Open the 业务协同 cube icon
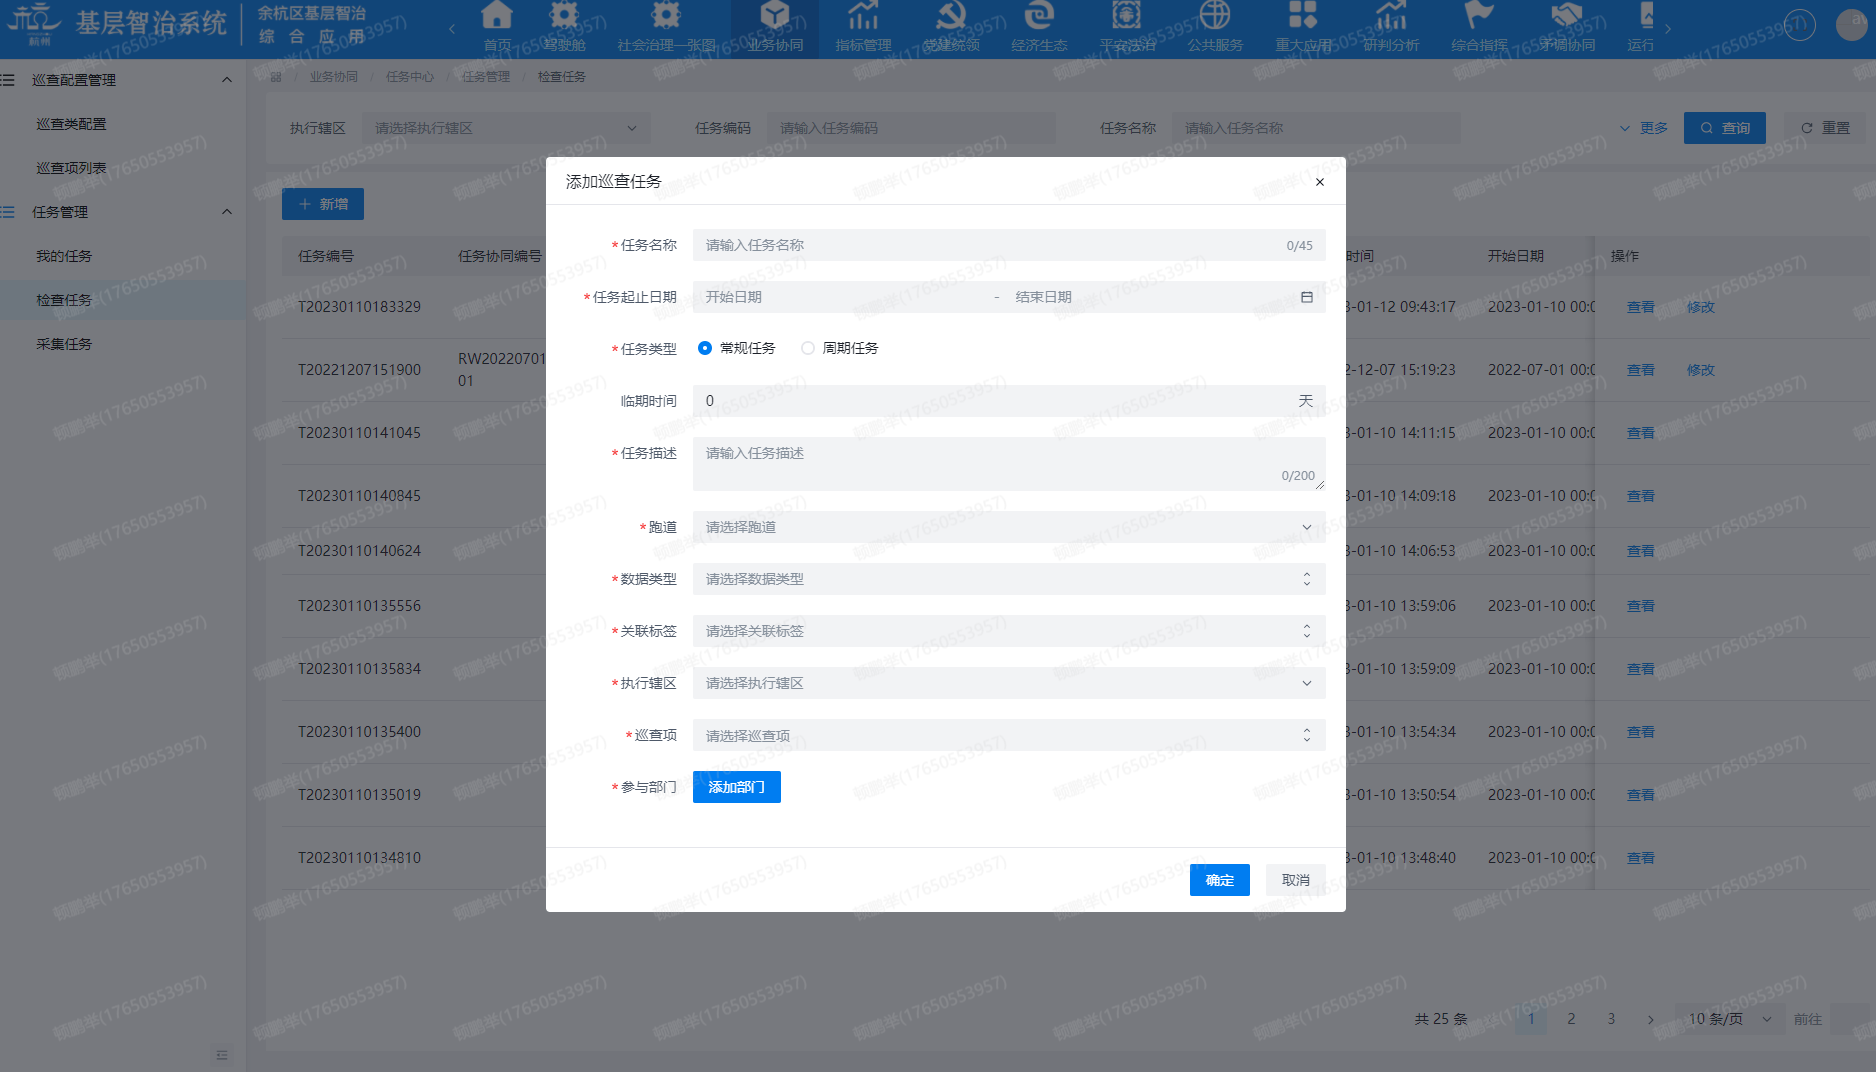This screenshot has width=1876, height=1072. 775,16
